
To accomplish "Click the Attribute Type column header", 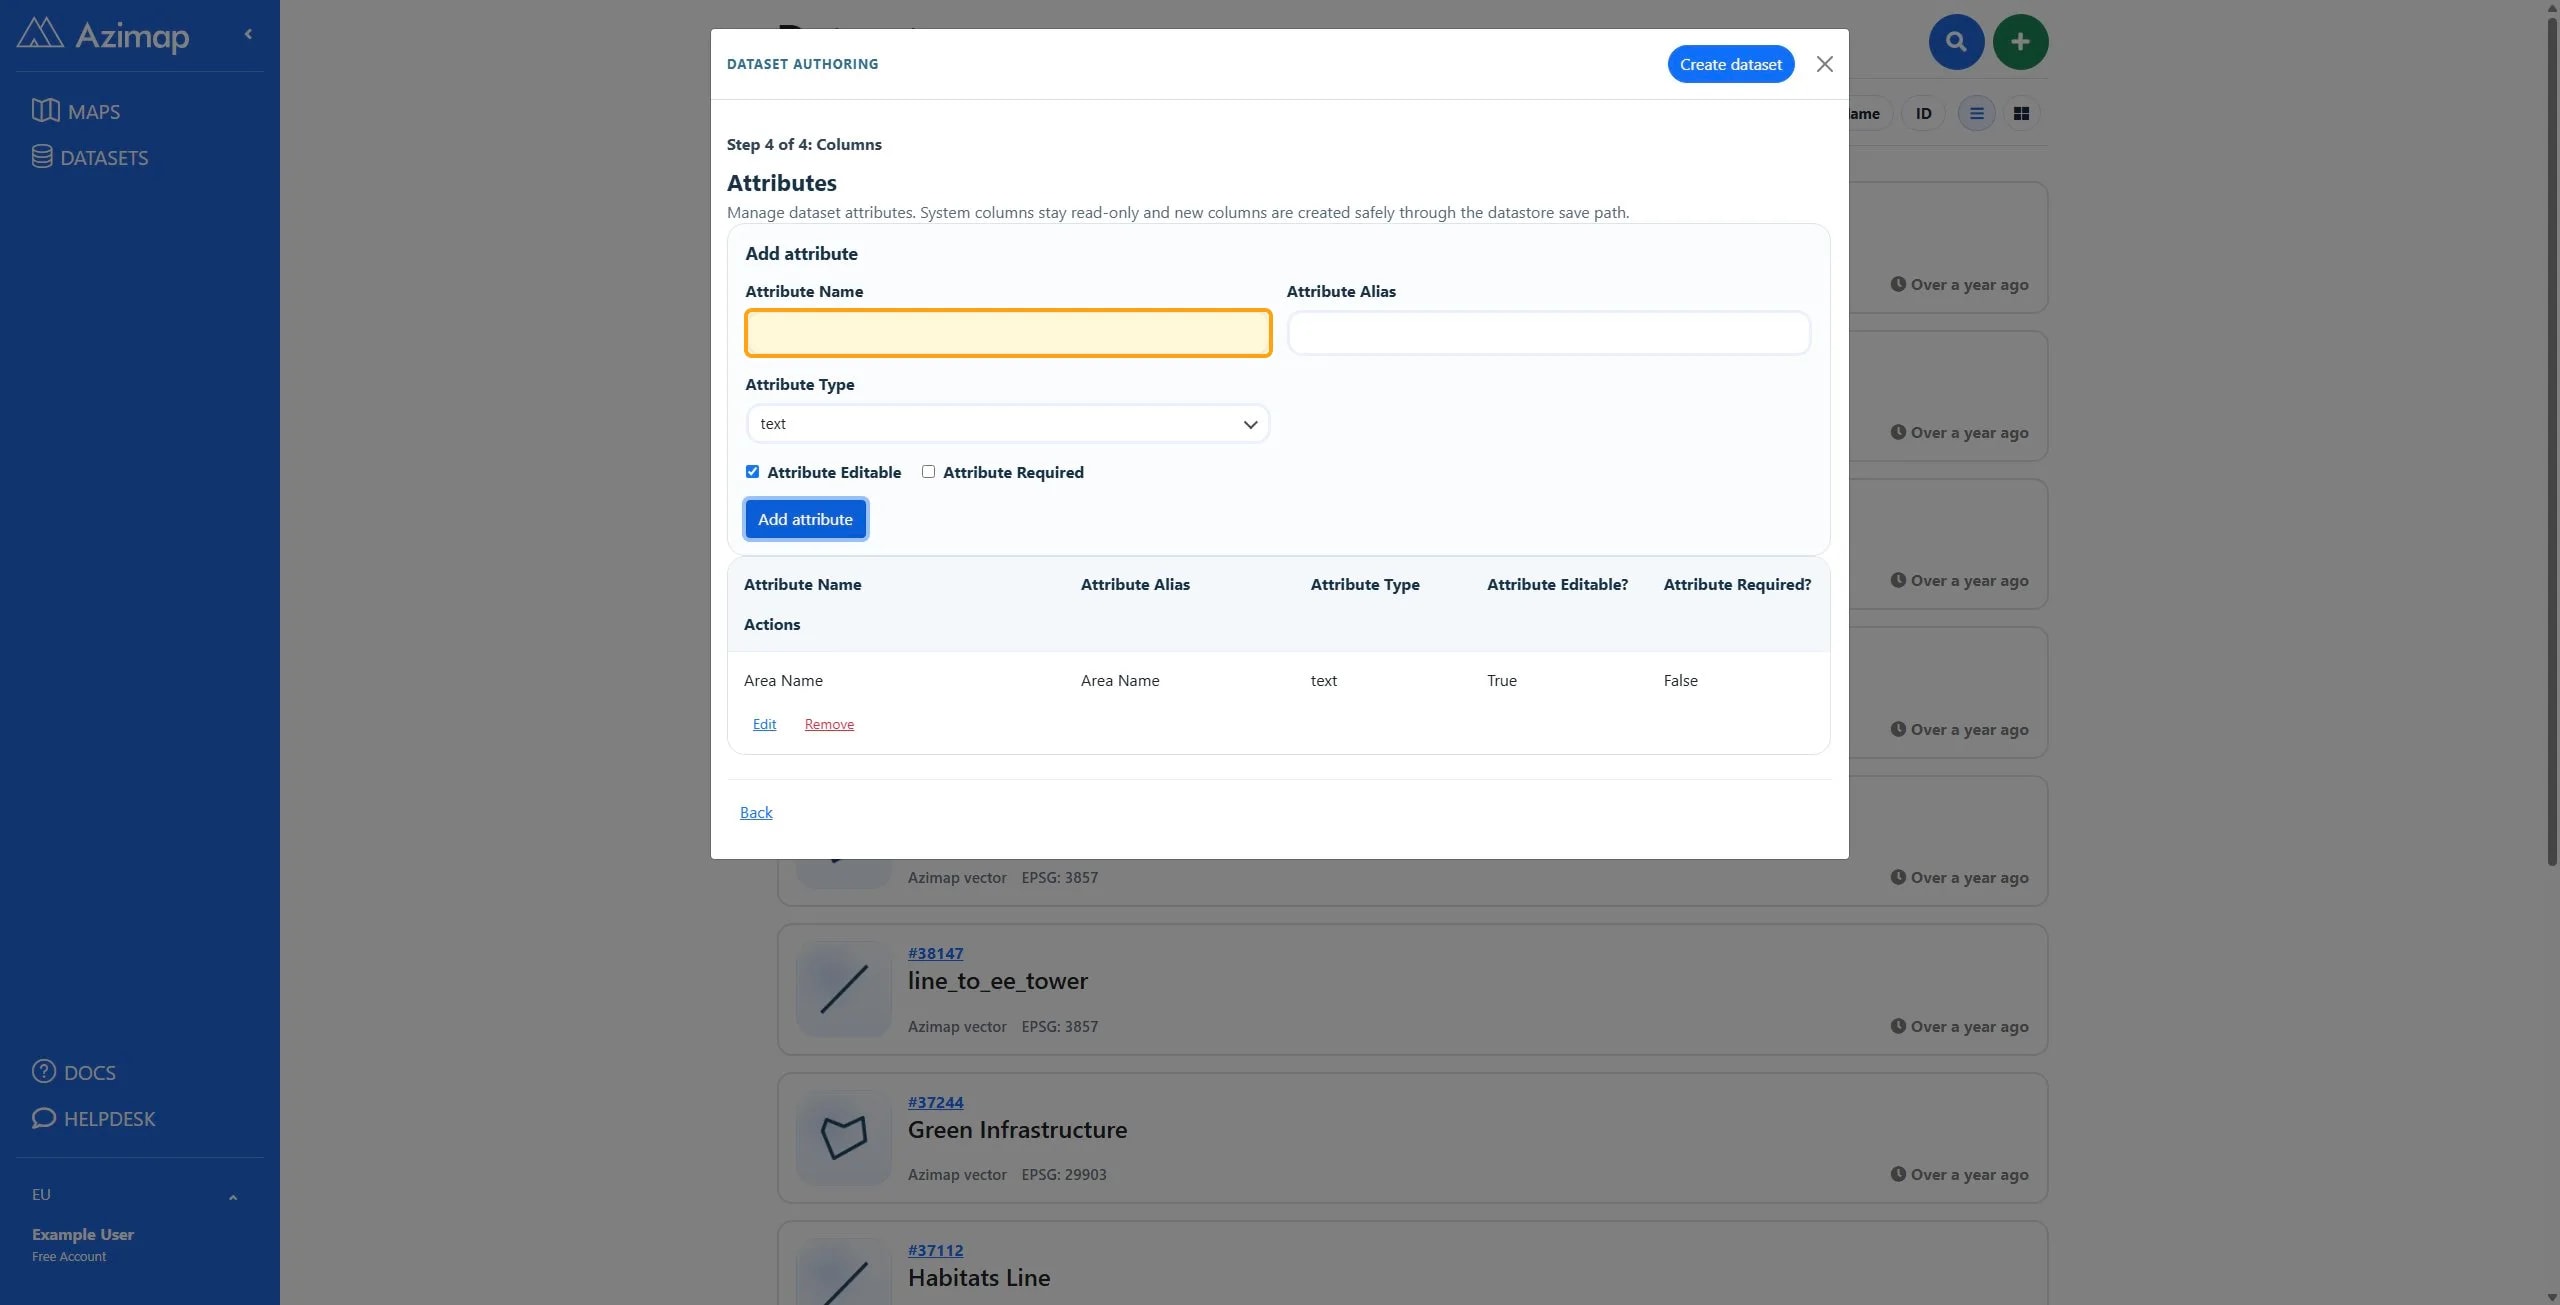I will coord(1365,584).
